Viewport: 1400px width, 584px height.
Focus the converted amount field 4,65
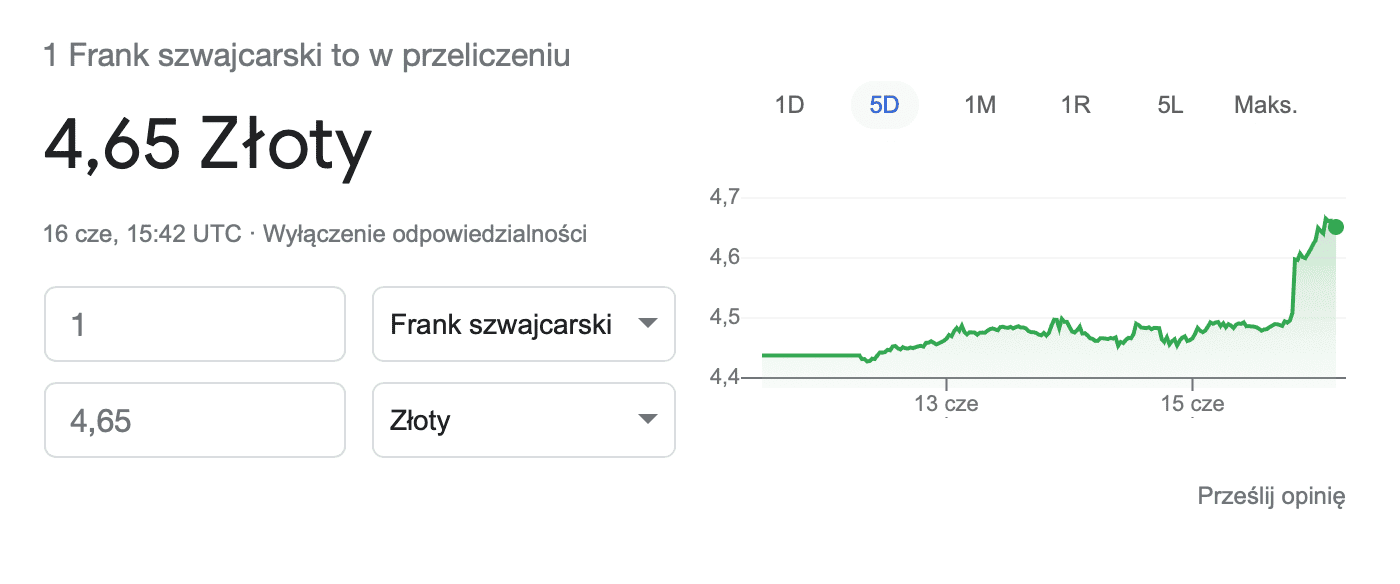point(195,420)
